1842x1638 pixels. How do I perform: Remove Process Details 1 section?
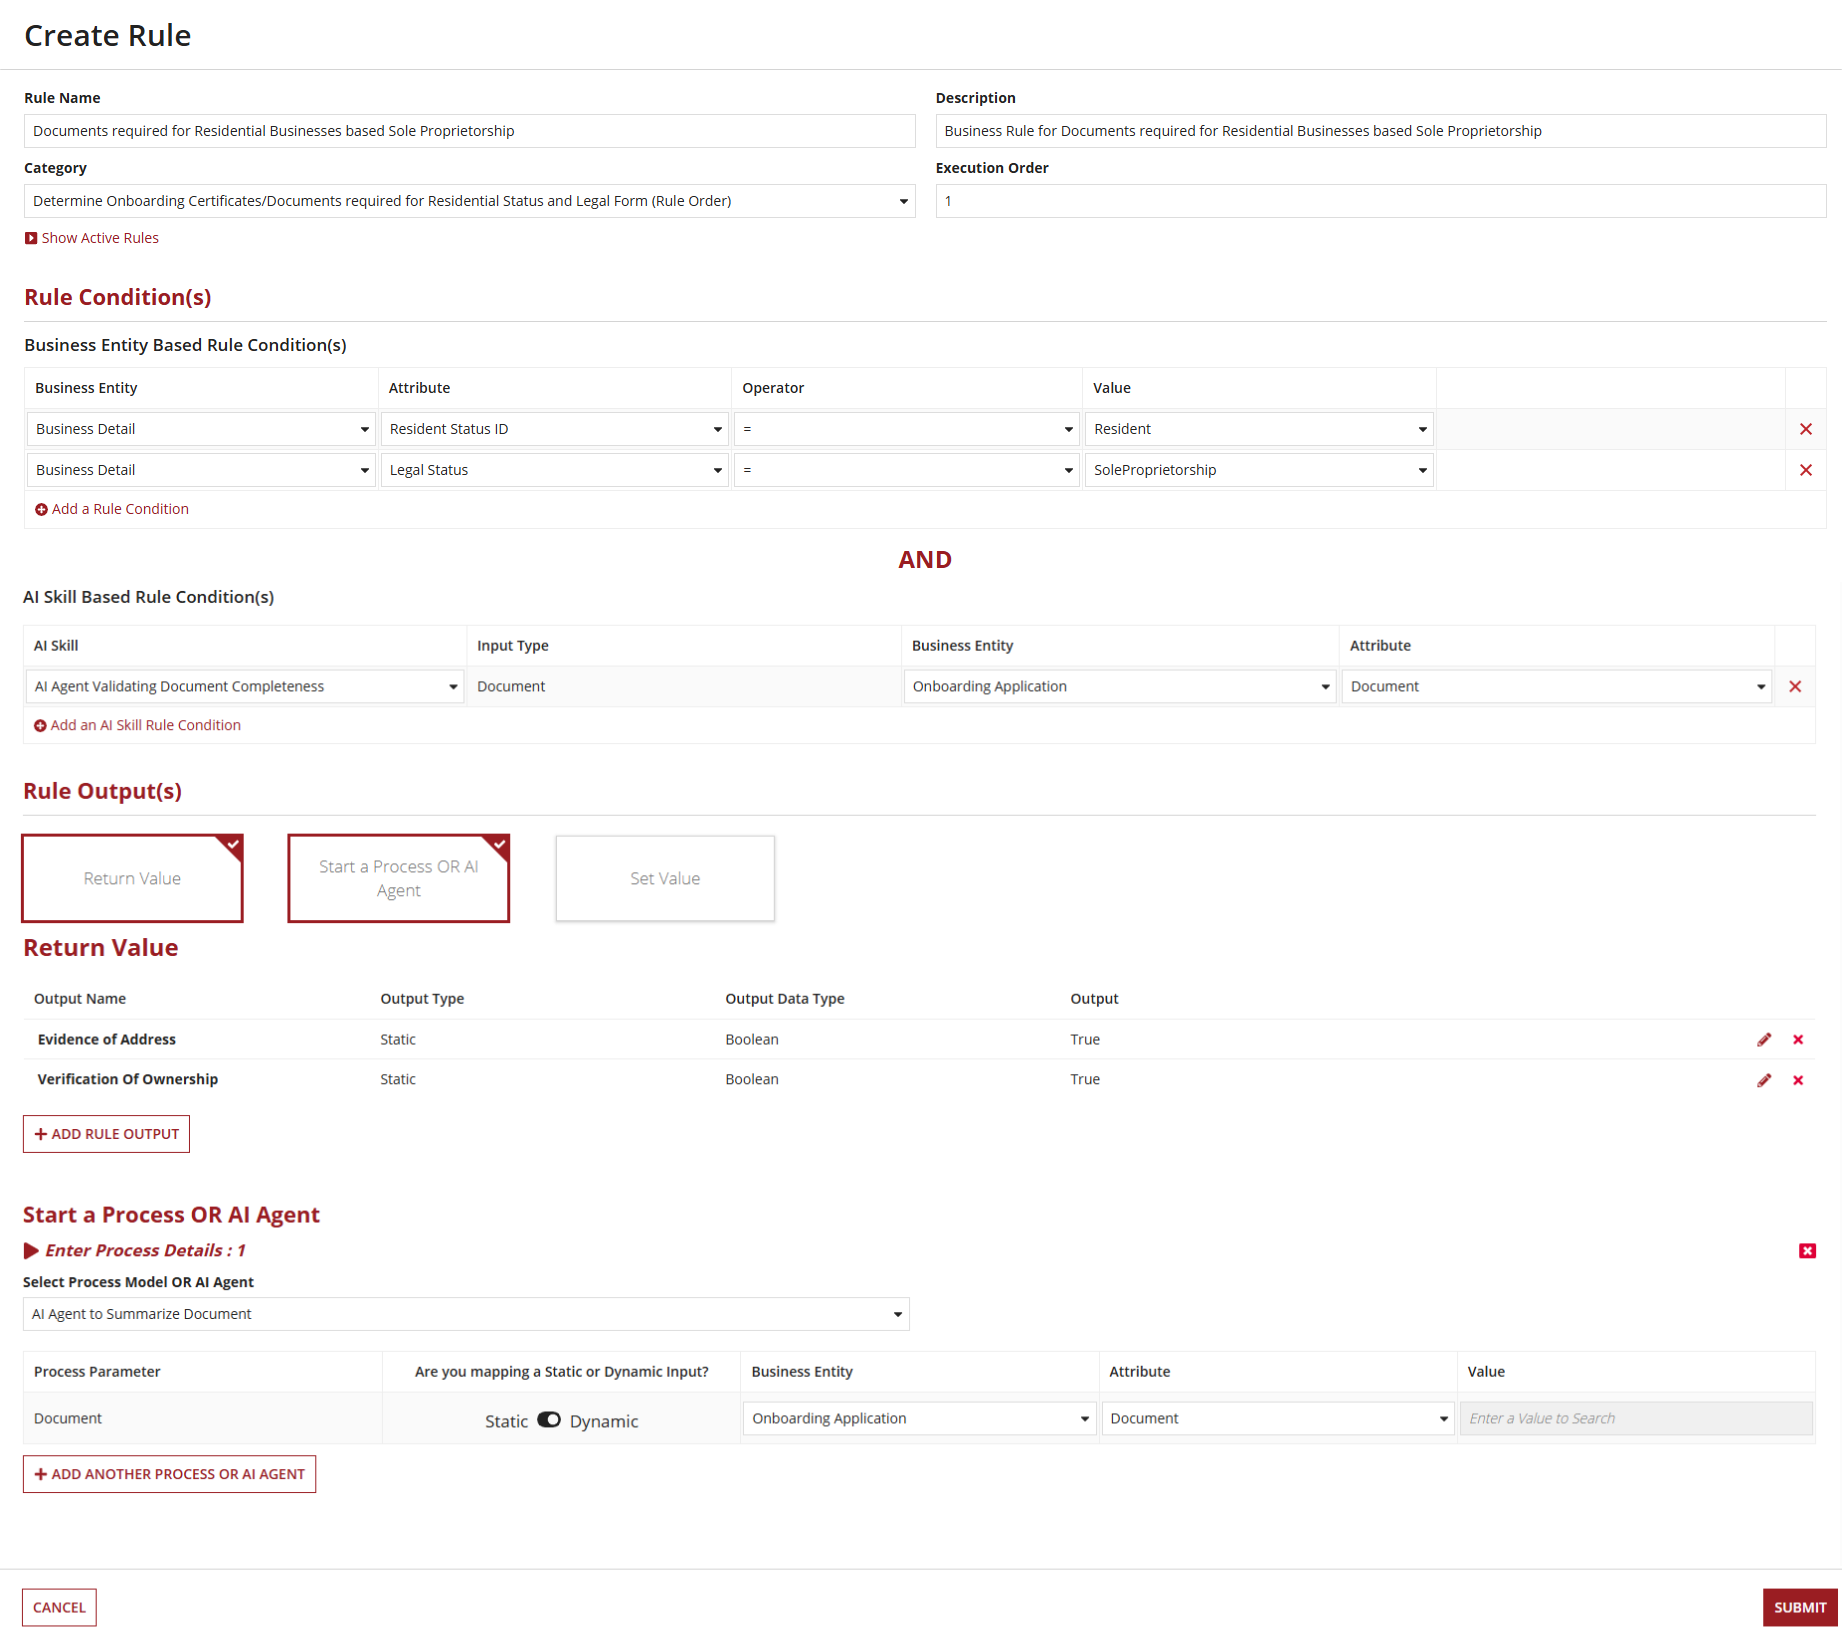pyautogui.click(x=1807, y=1251)
